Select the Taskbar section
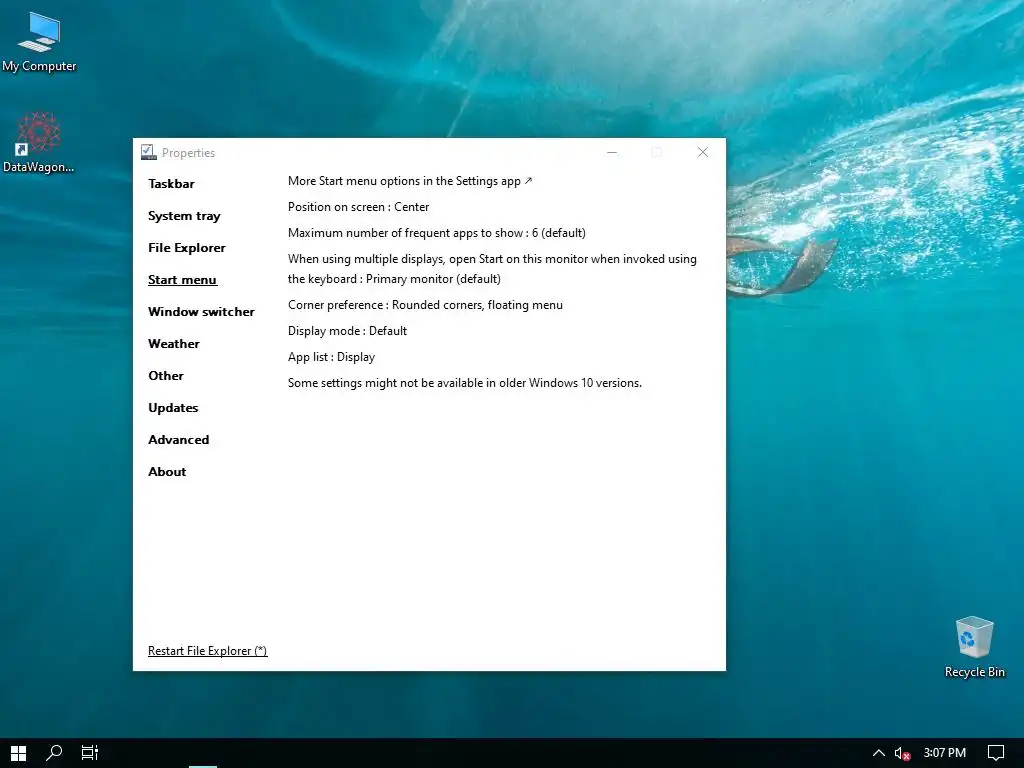The image size is (1024, 768). [171, 184]
